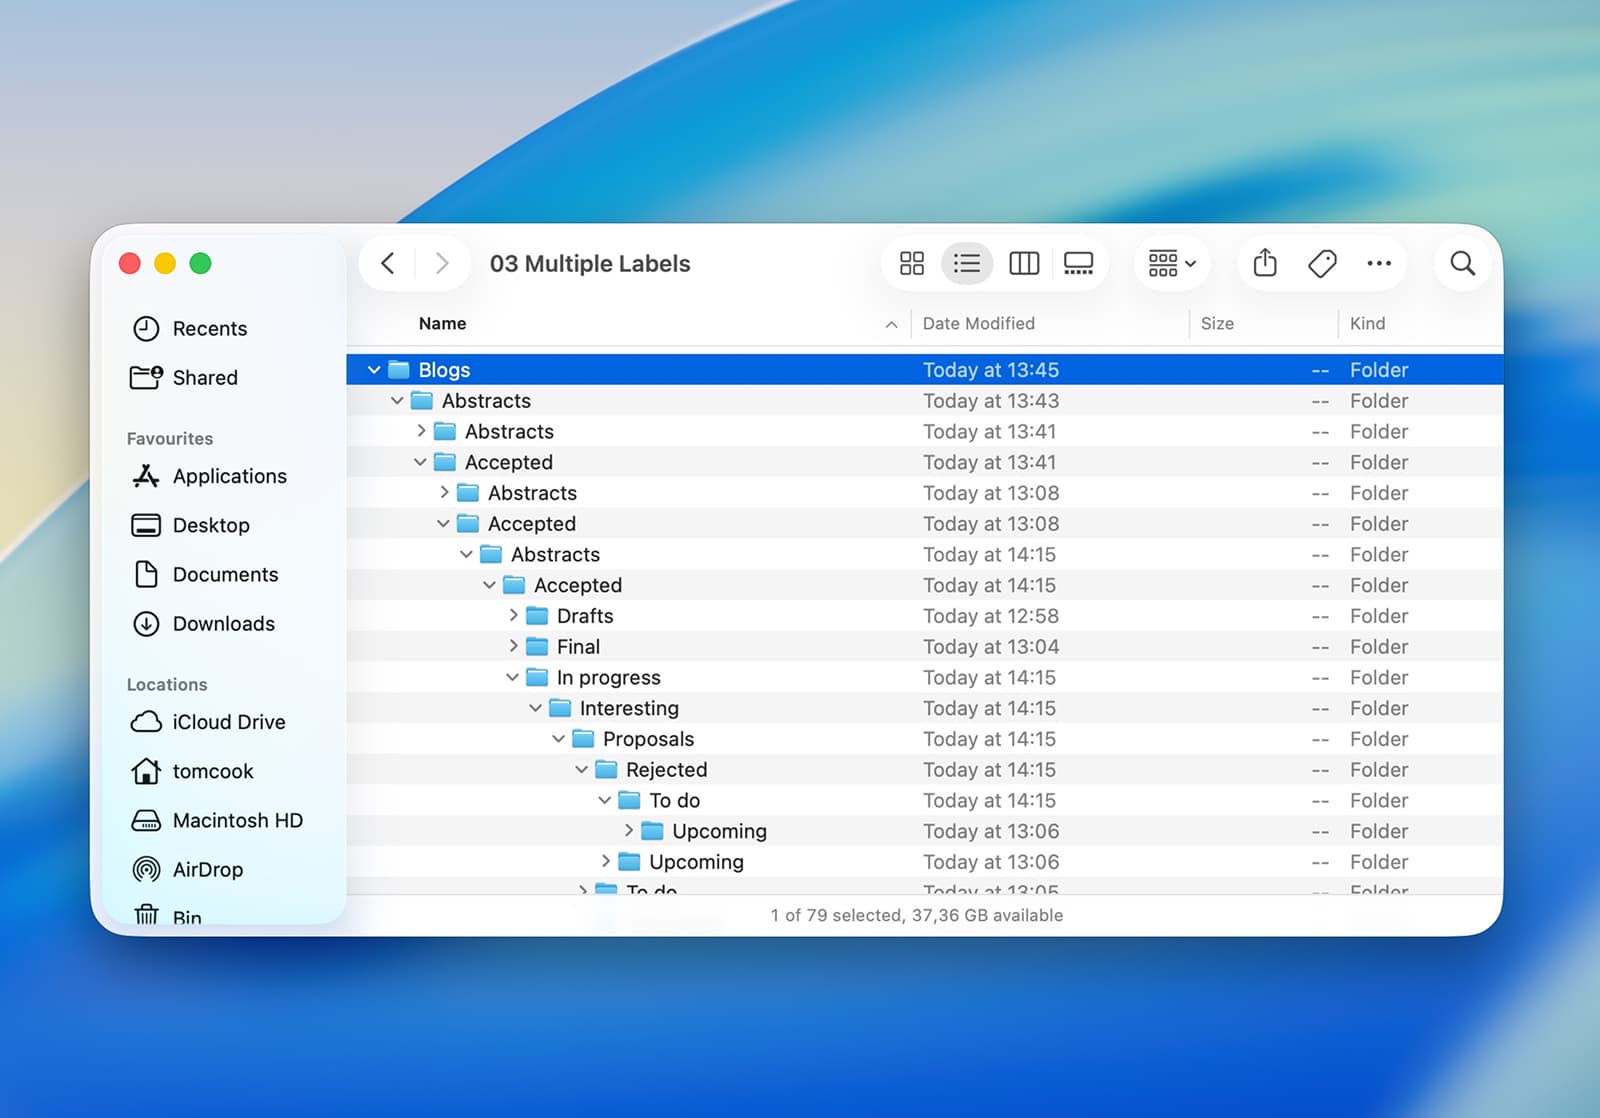Select the column view icon

click(1023, 263)
